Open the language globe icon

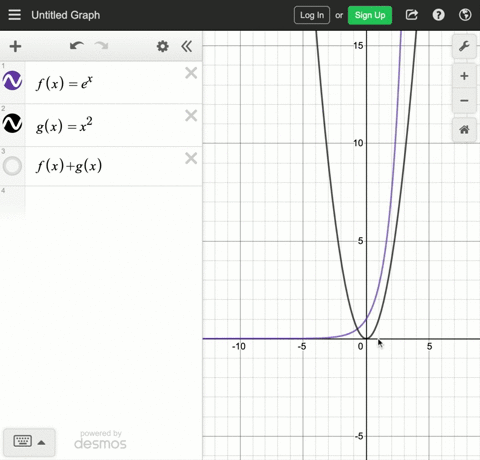[465, 15]
